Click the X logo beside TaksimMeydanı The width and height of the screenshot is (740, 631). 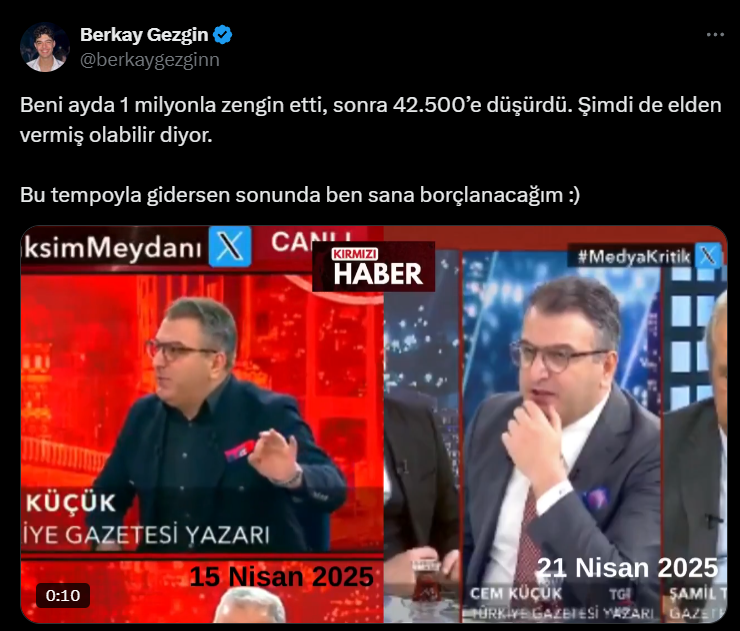coord(230,246)
